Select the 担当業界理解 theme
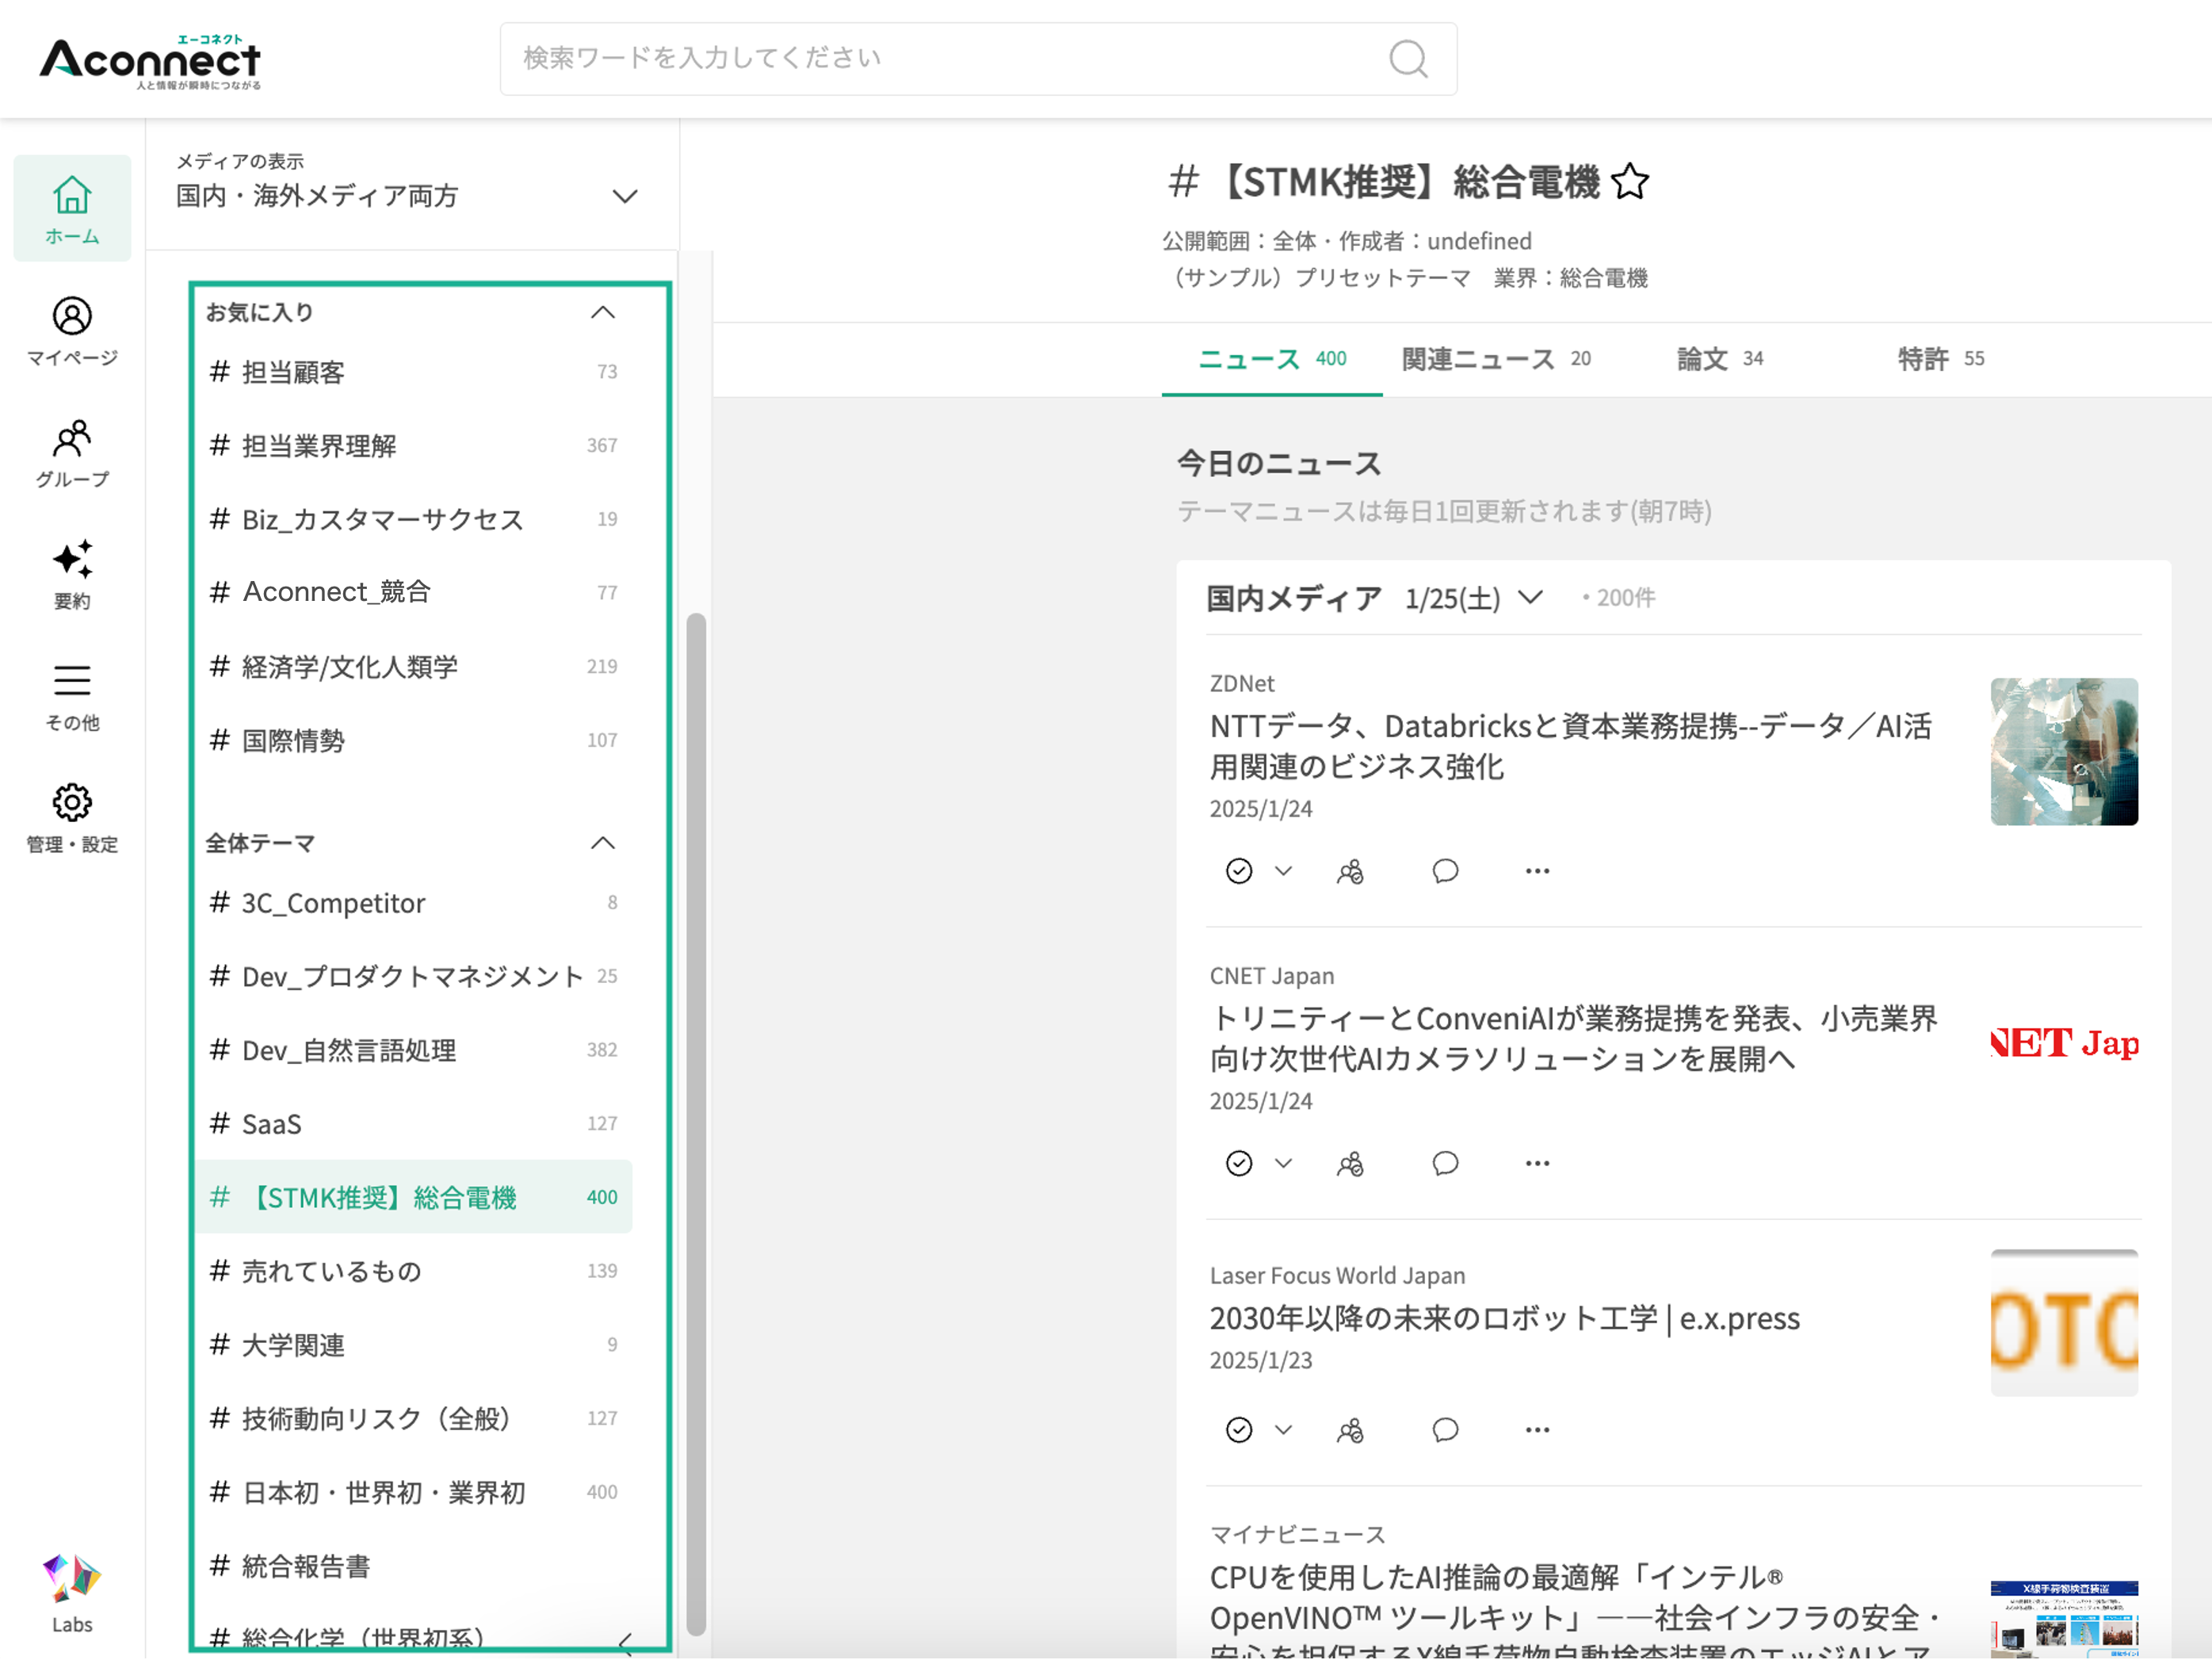Image resolution: width=2212 pixels, height=1660 pixels. pyautogui.click(x=413, y=446)
